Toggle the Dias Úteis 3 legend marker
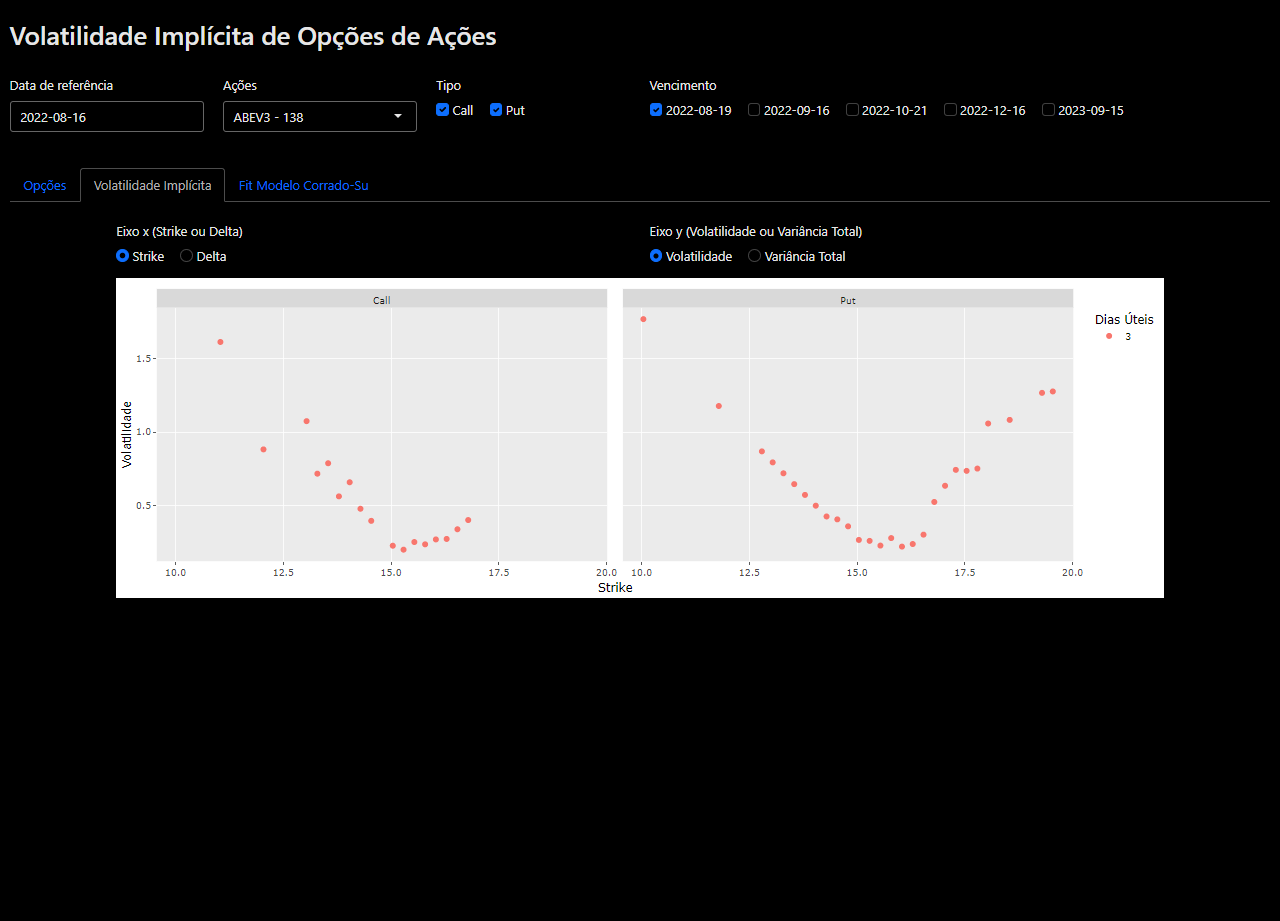 click(x=1109, y=337)
